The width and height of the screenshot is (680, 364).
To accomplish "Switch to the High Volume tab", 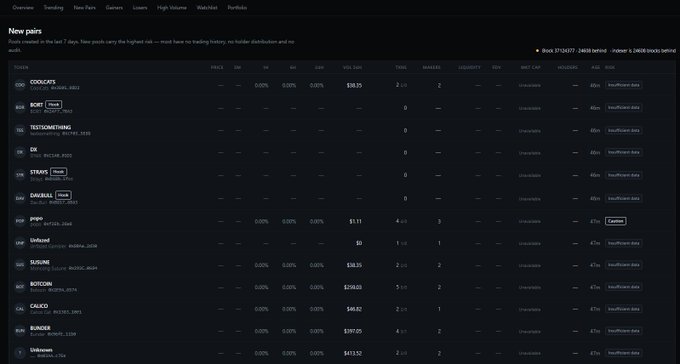I will pyautogui.click(x=172, y=8).
